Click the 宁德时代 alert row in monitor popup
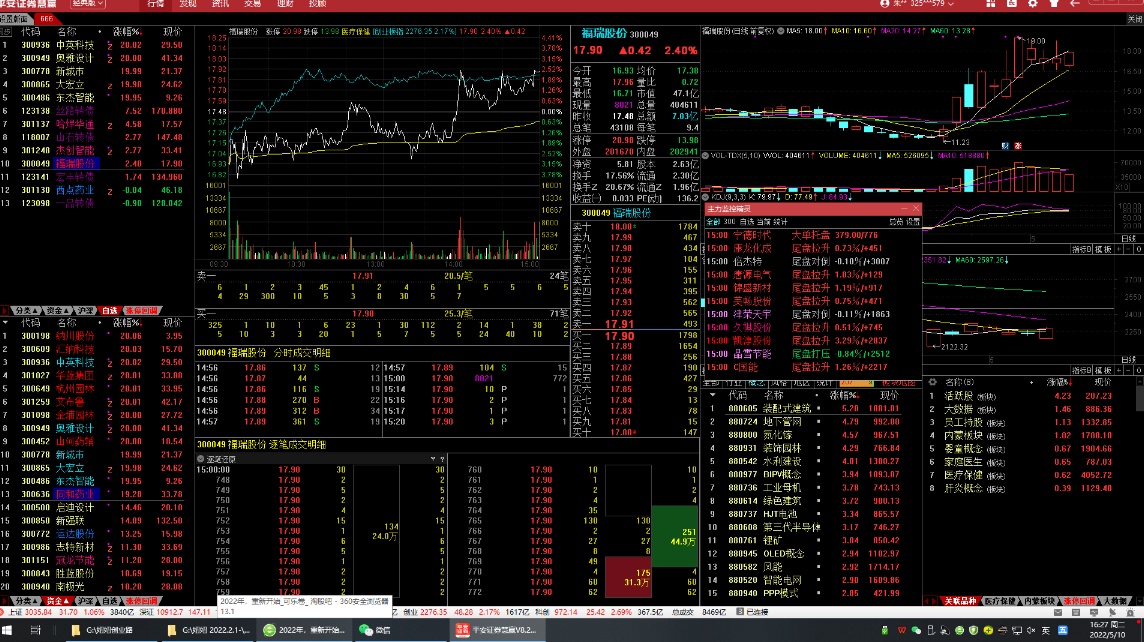The height and width of the screenshot is (642, 1144). (x=813, y=235)
